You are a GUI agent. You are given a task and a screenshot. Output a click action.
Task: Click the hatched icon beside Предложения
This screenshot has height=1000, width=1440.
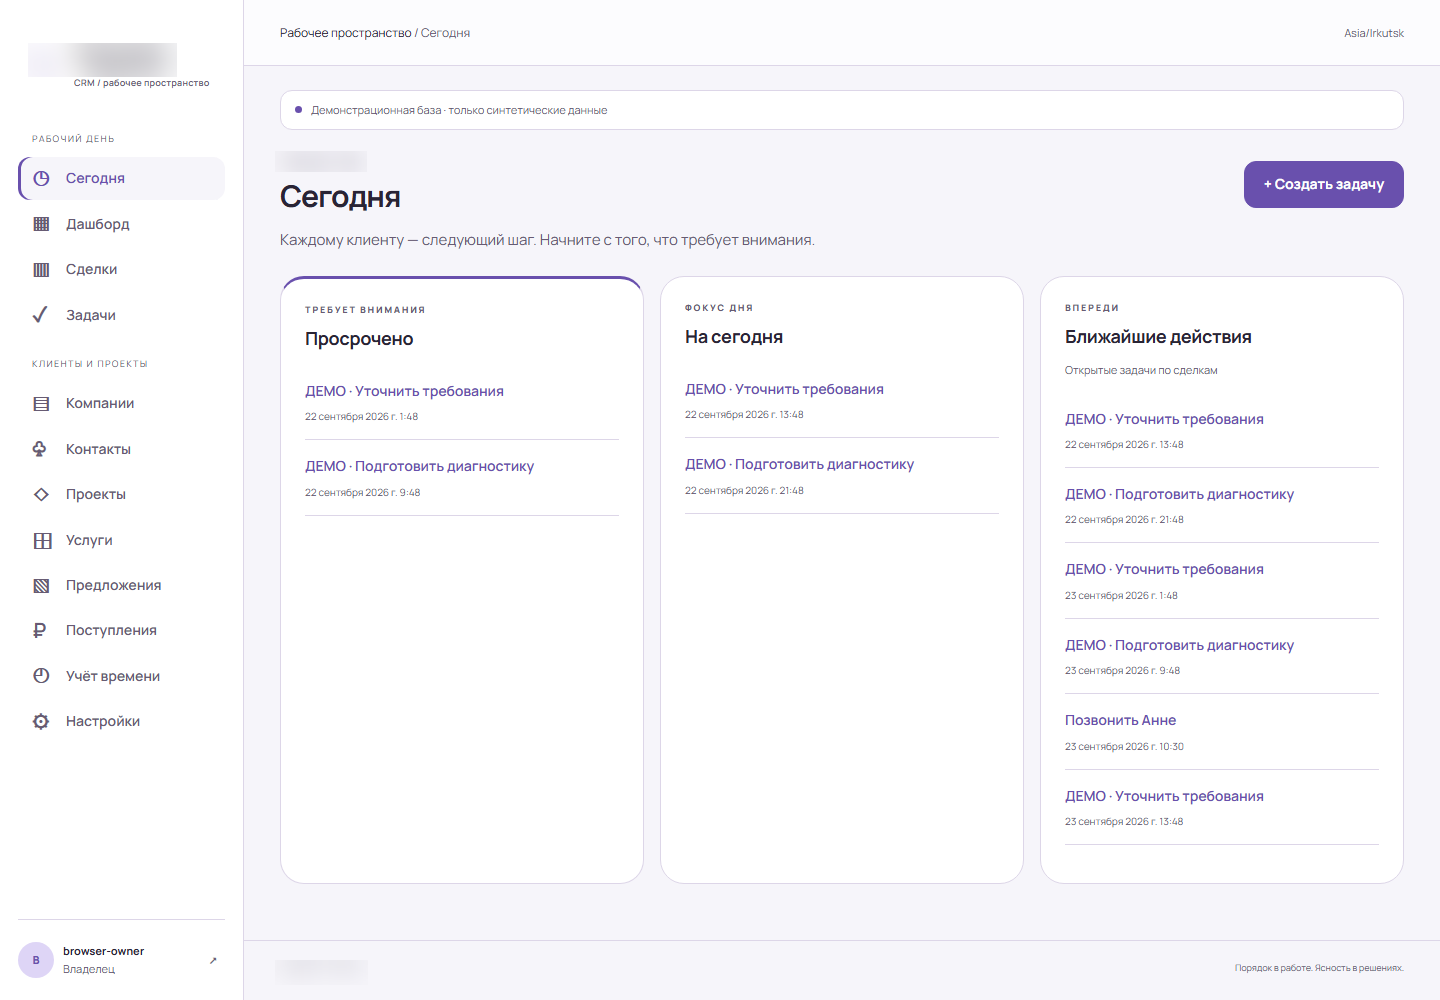pyautogui.click(x=41, y=585)
